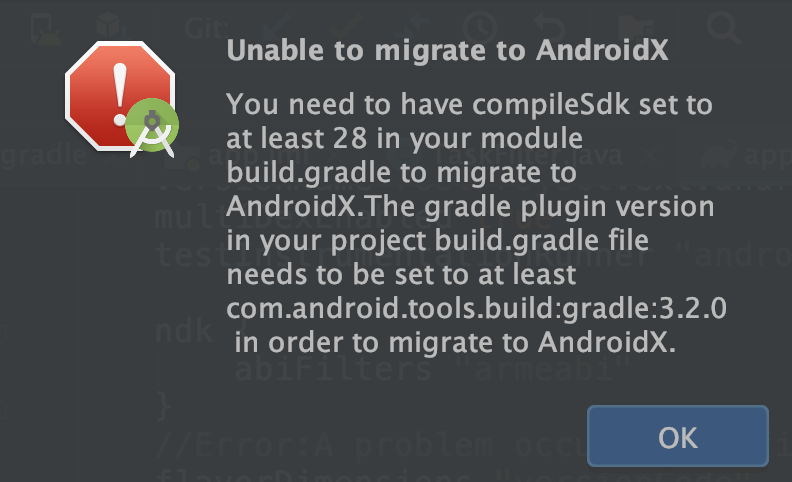Click the Git revert arrow icon

click(547, 27)
